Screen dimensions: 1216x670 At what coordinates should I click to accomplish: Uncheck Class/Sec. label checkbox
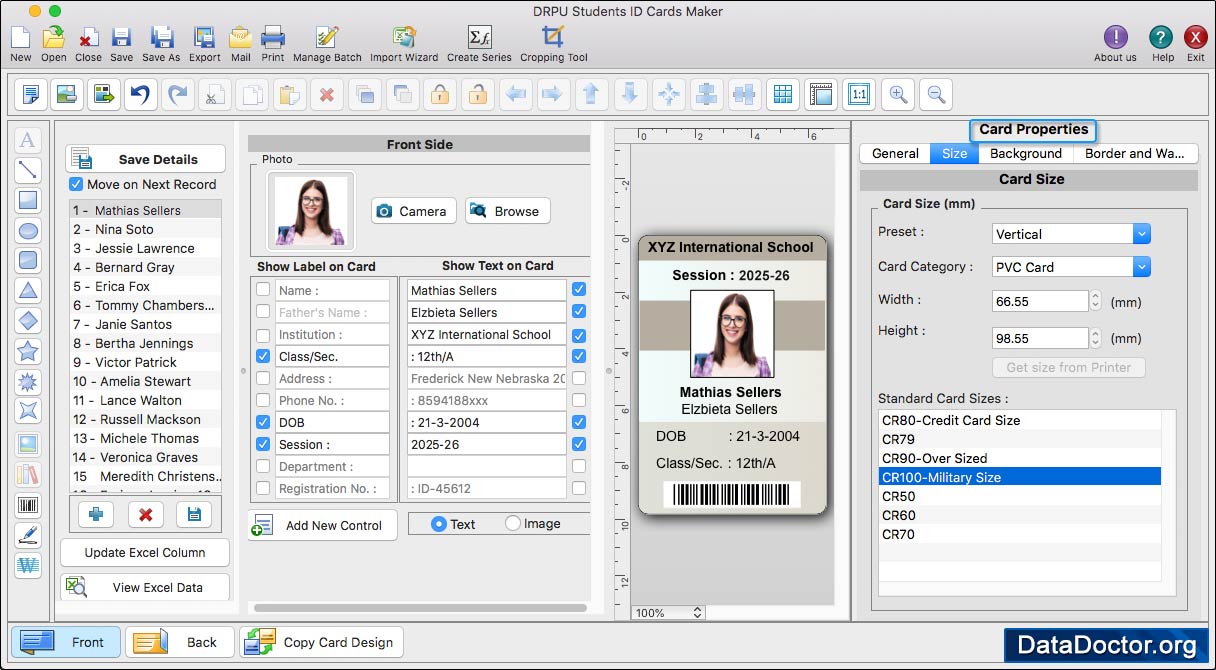[x=263, y=356]
